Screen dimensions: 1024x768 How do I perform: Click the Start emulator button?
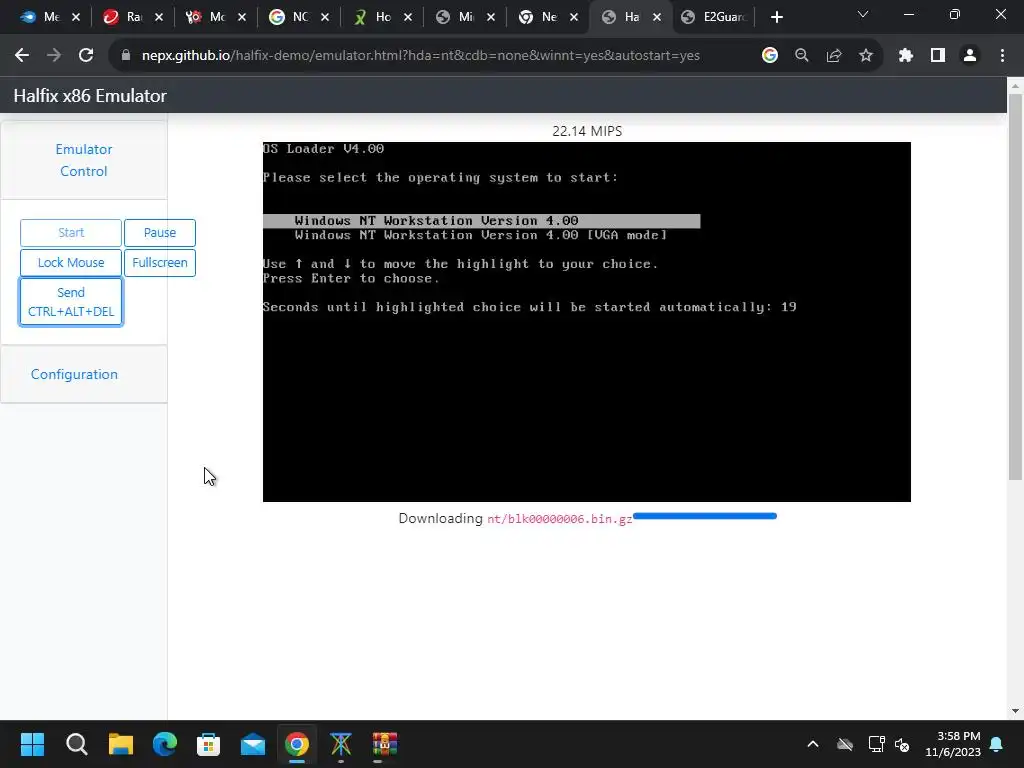pyautogui.click(x=71, y=232)
